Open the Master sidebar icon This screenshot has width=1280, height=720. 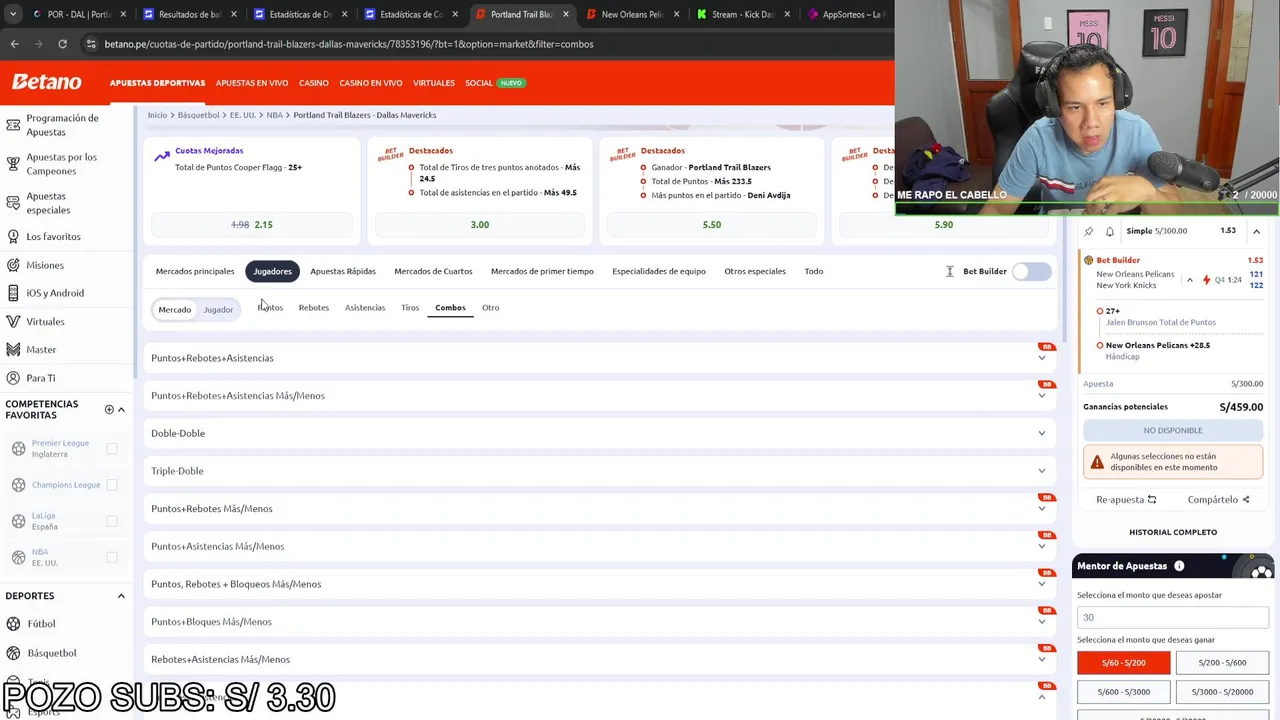coord(13,350)
